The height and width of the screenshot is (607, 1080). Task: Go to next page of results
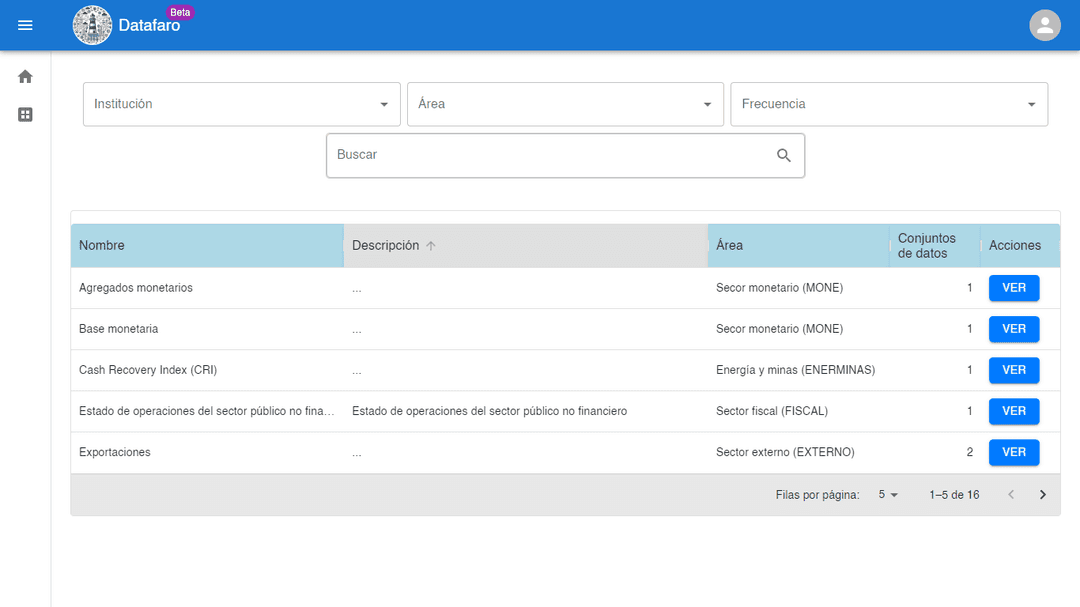[1043, 495]
